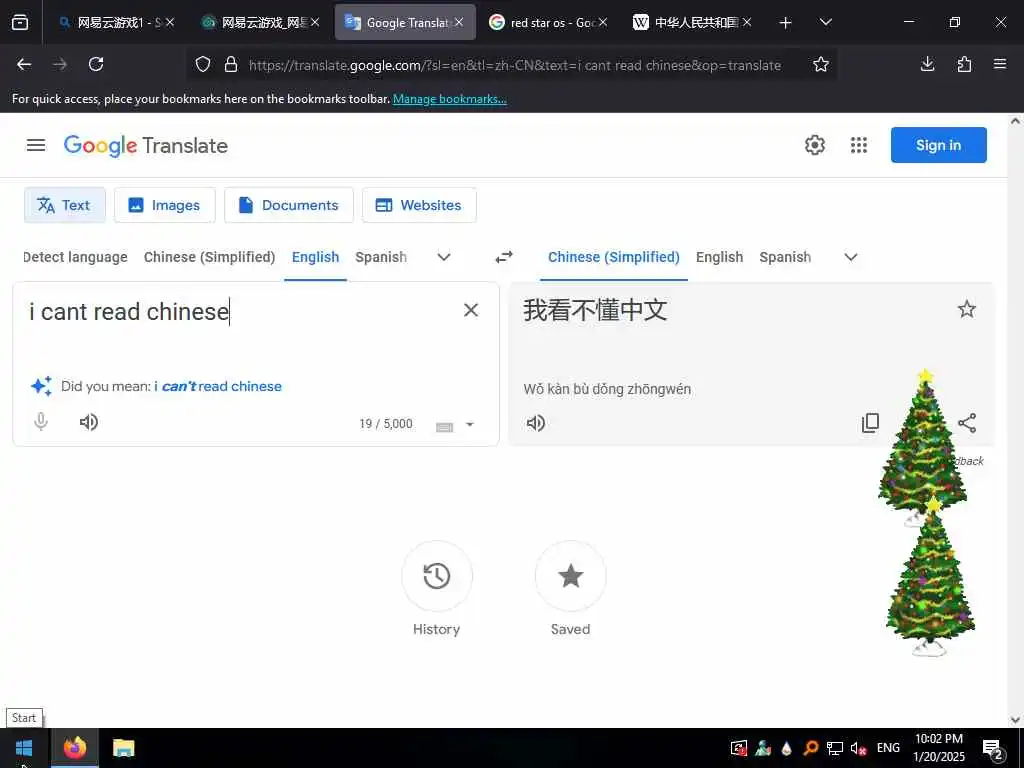Open the Firefox extensions menu
This screenshot has height=768, width=1024.
click(x=964, y=64)
